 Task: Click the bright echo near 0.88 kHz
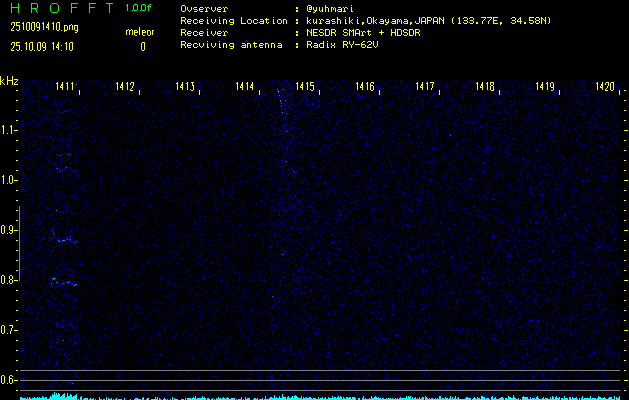point(66,240)
